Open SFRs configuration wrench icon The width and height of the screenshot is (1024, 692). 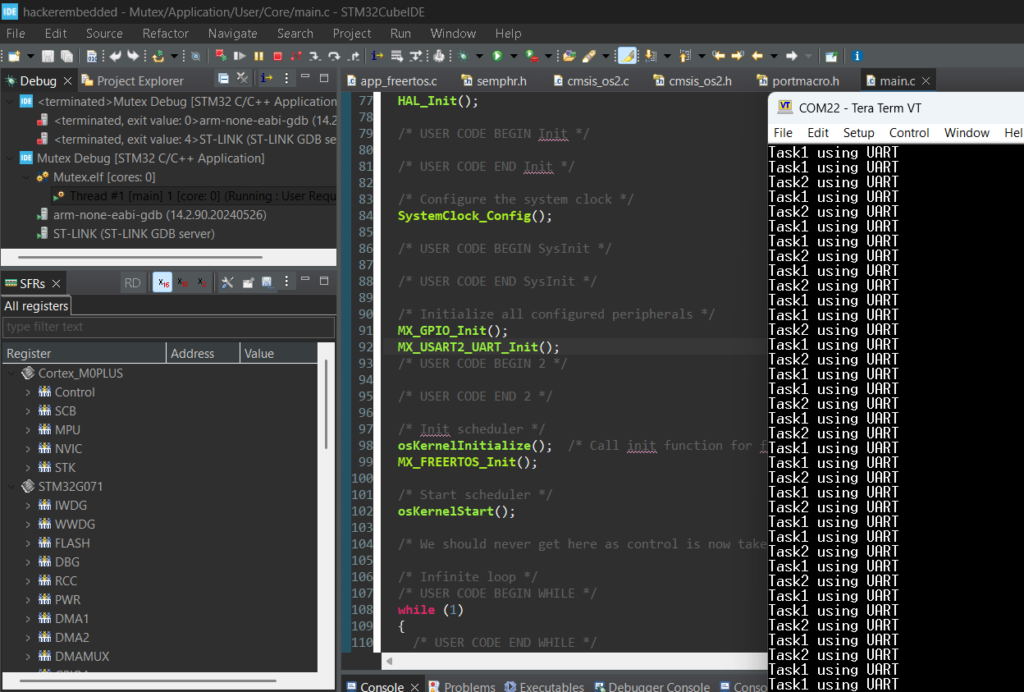coord(228,283)
